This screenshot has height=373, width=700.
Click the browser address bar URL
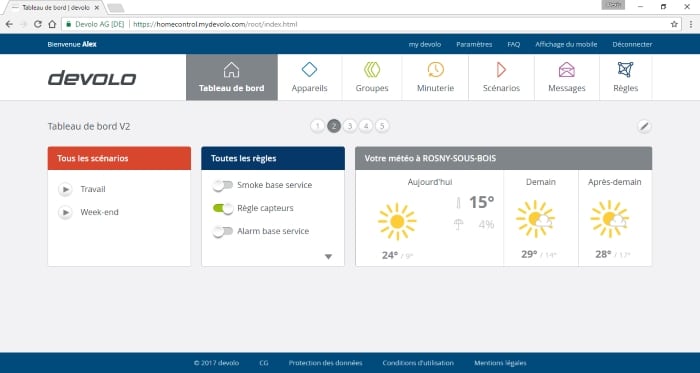pyautogui.click(x=215, y=24)
